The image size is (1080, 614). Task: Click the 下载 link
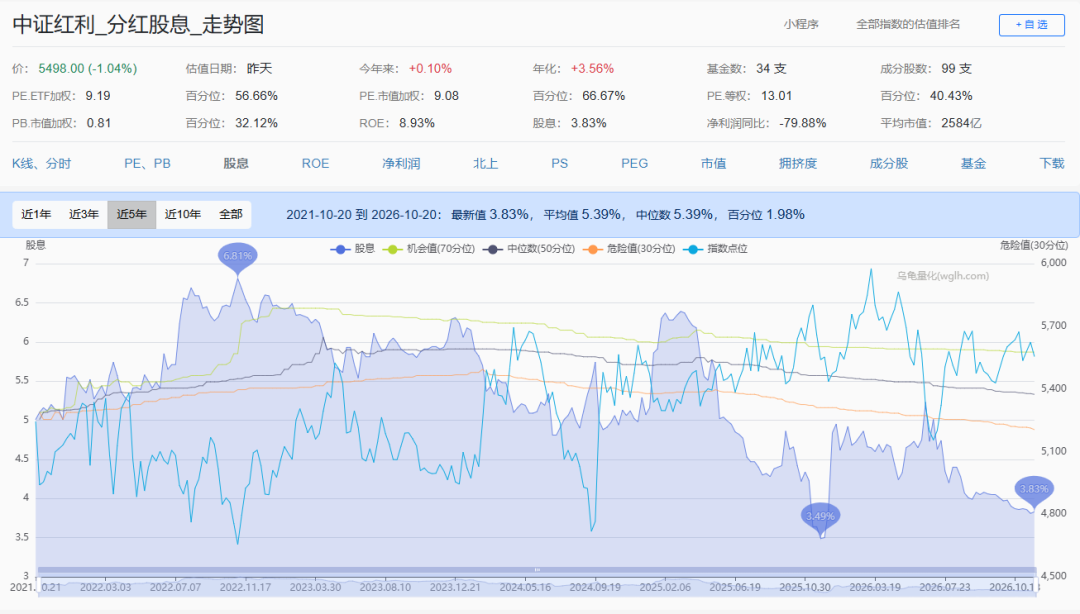click(x=1052, y=163)
